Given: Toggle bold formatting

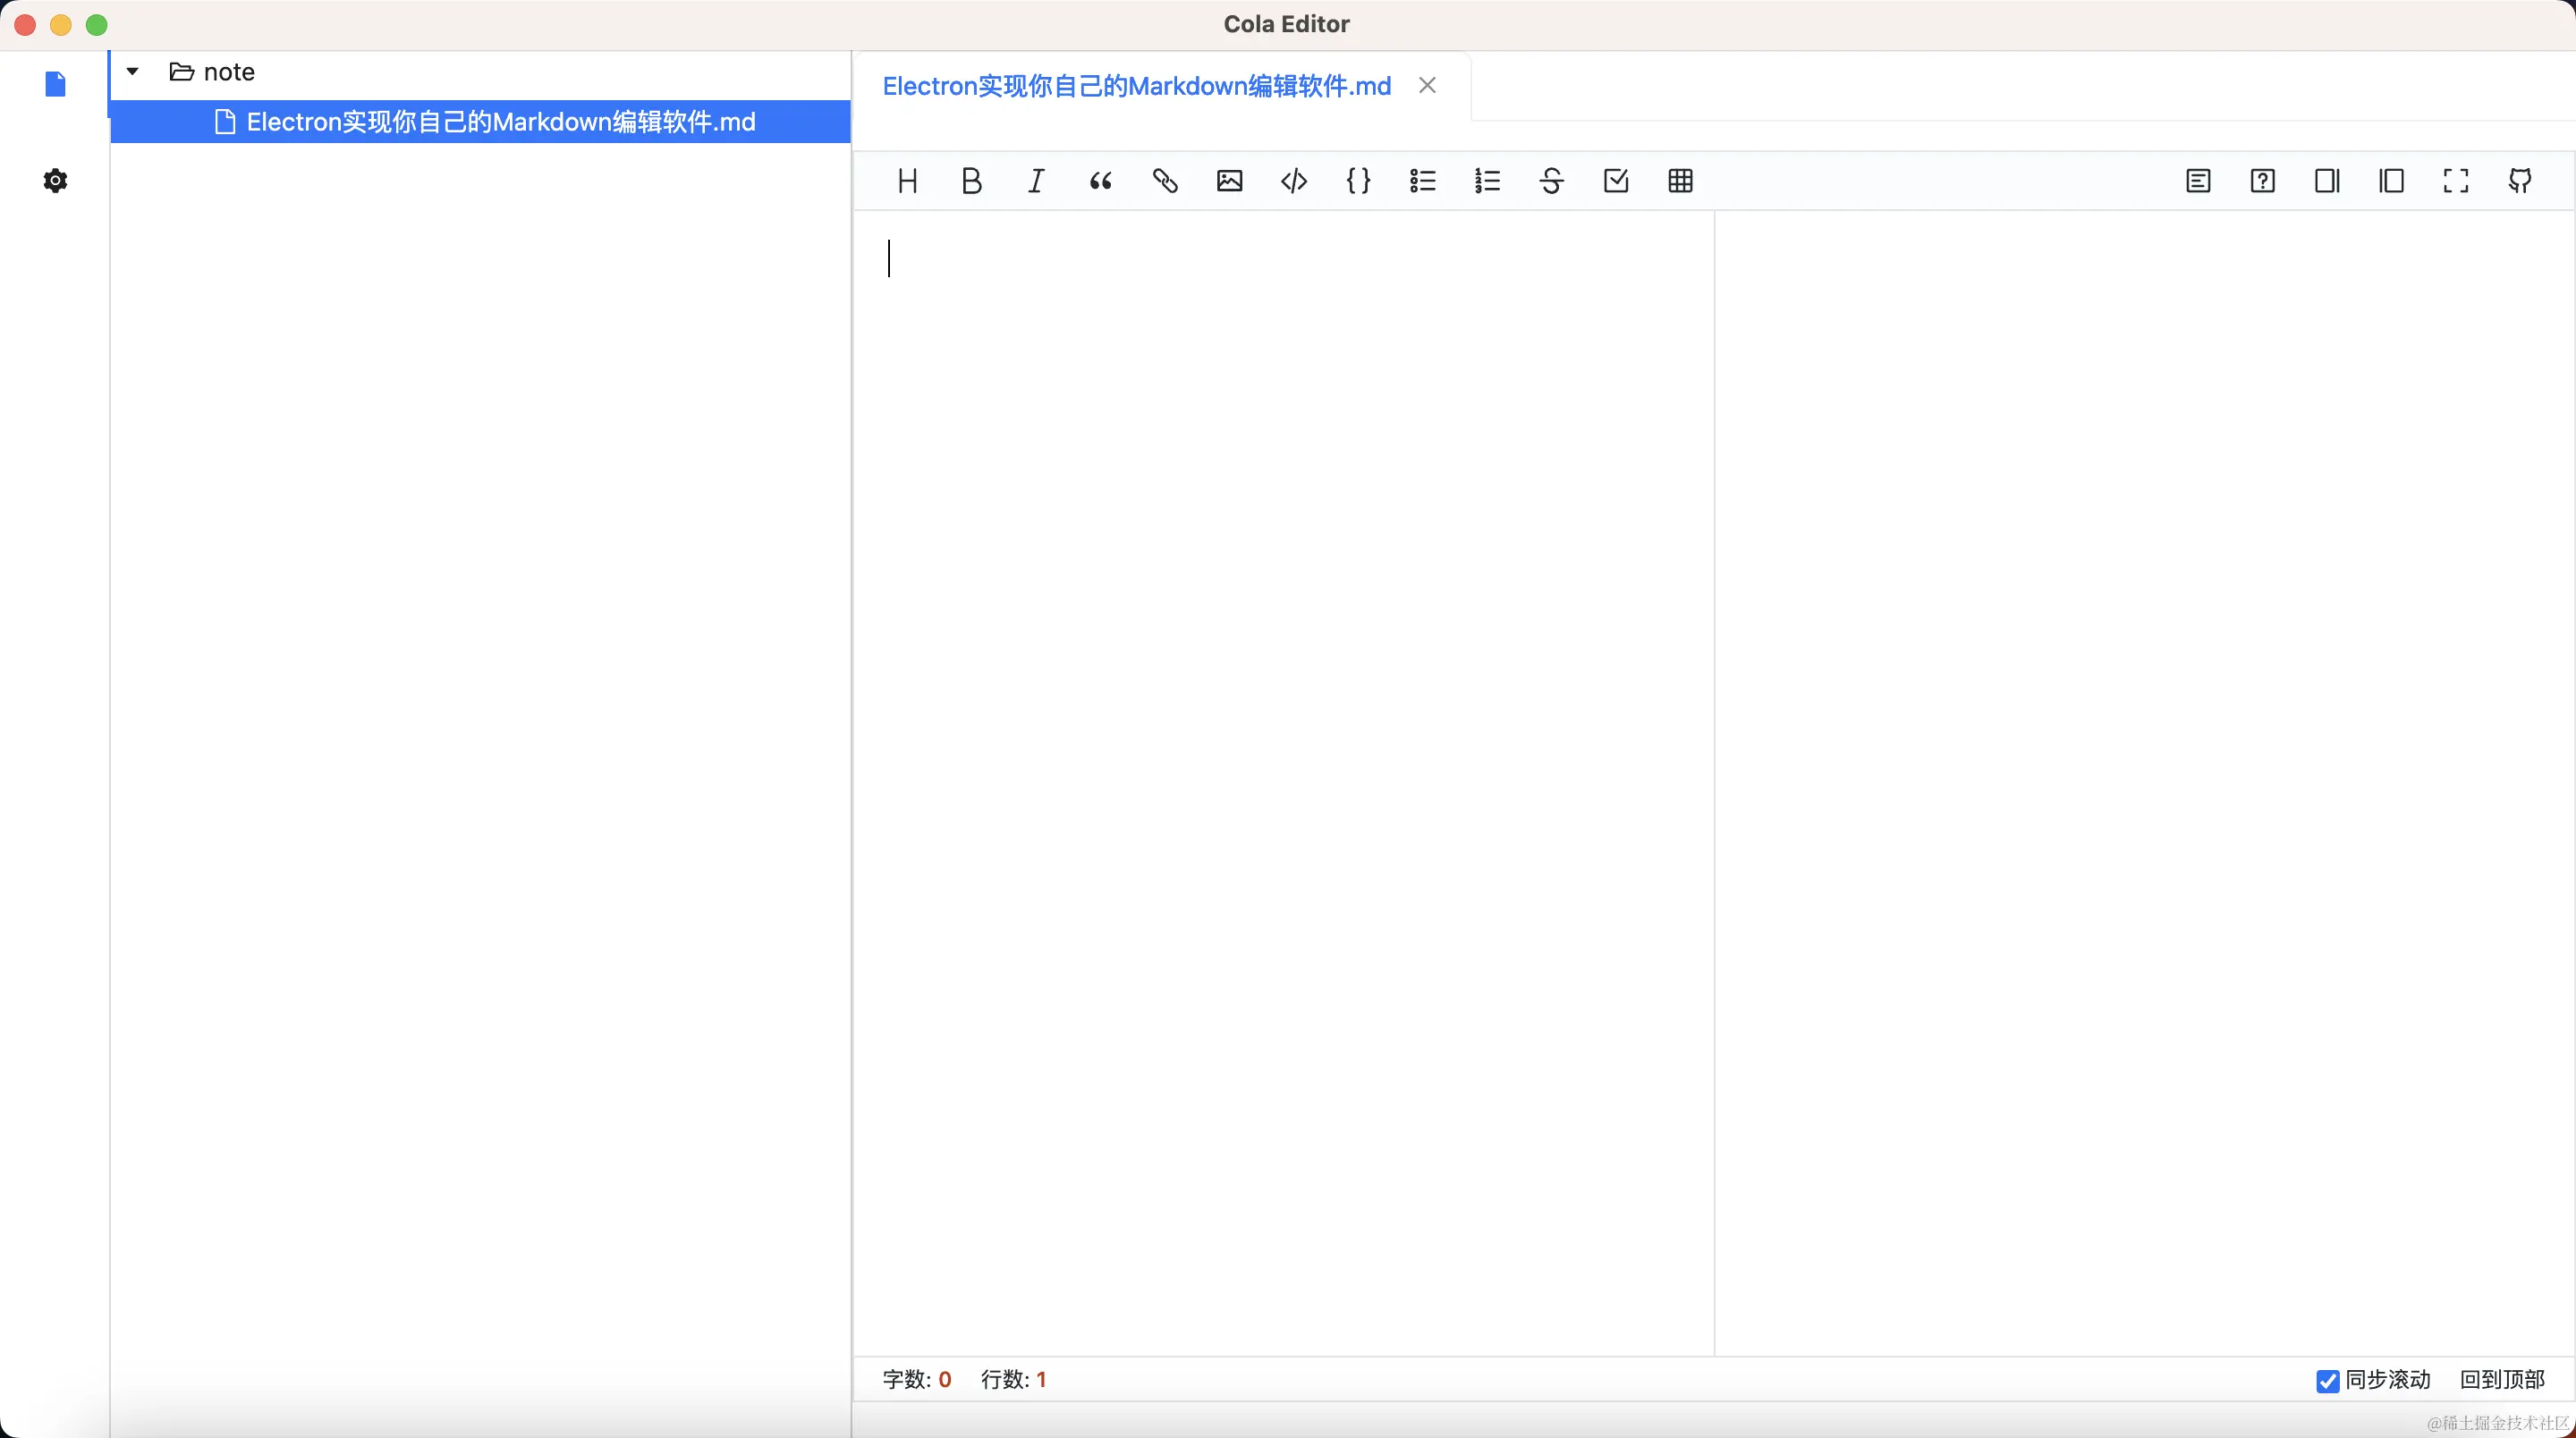Looking at the screenshot, I should 971,181.
